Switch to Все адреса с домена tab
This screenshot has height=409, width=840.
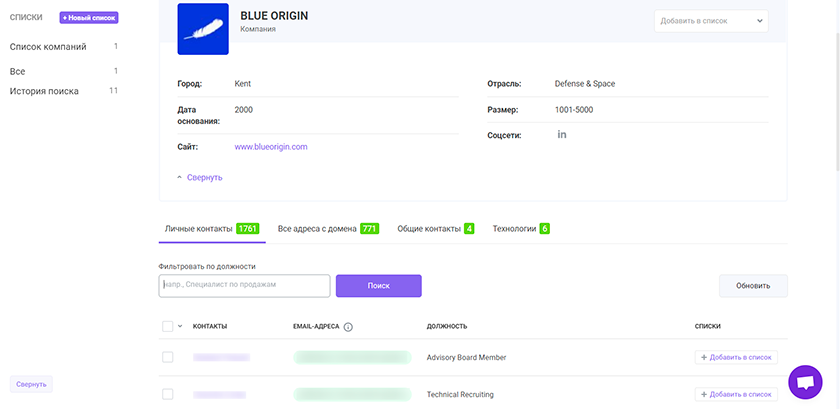point(328,229)
